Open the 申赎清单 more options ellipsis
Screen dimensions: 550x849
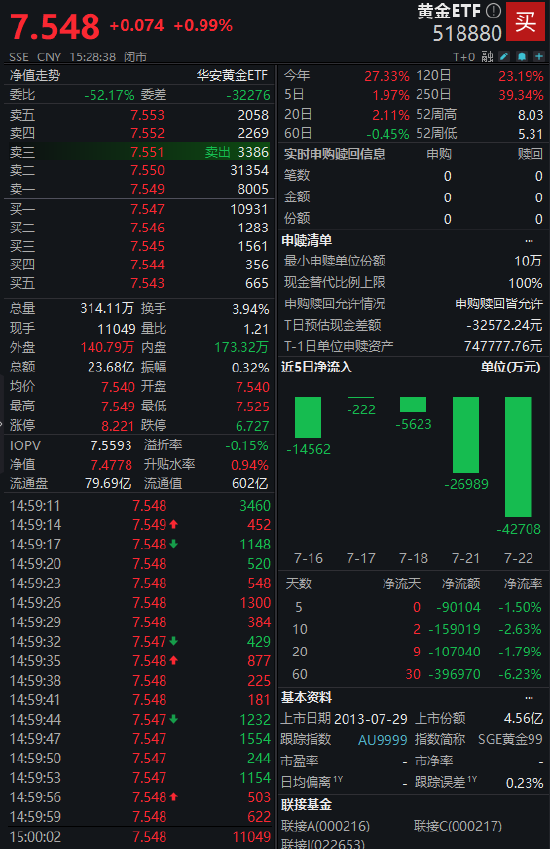pyautogui.click(x=529, y=240)
